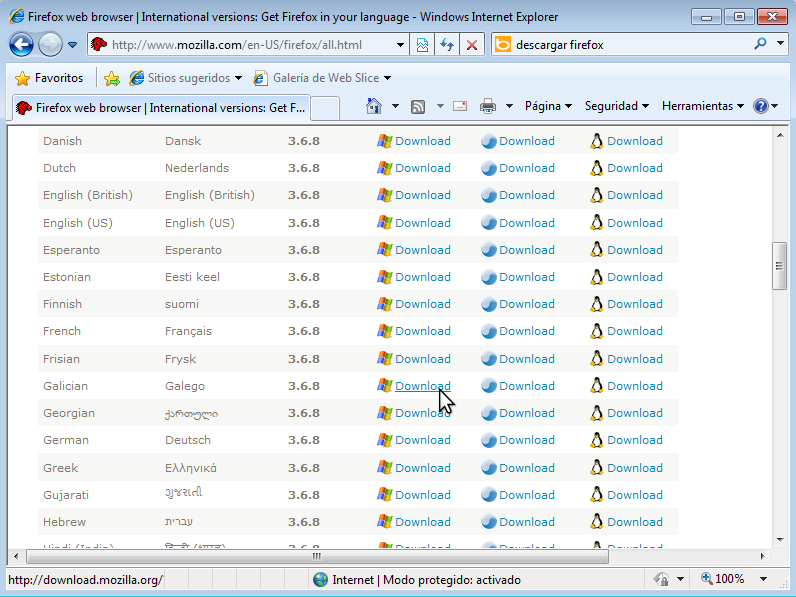Click the vertical scrollbar thumb
The width and height of the screenshot is (796, 597).
[780, 266]
